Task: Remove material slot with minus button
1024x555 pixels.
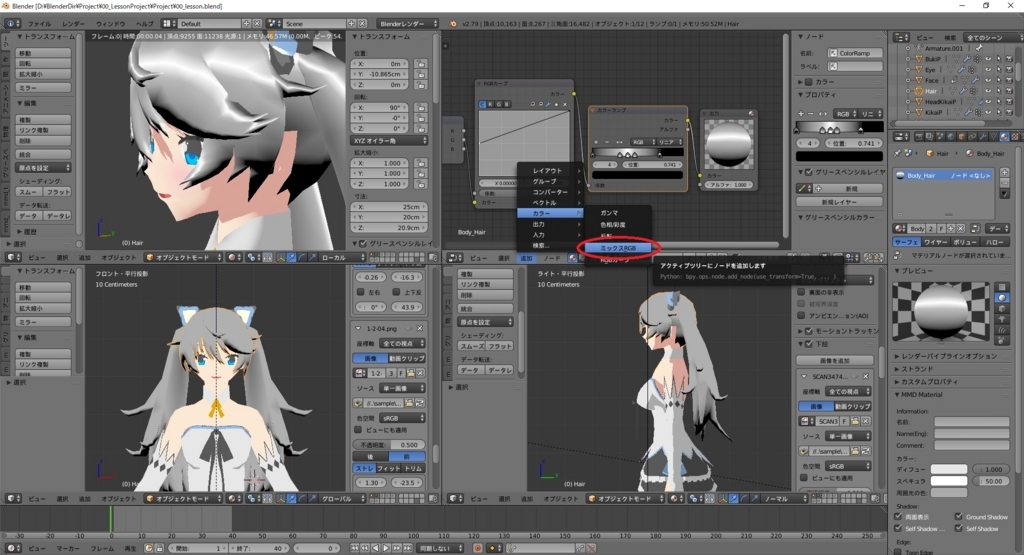Action: [1004, 183]
